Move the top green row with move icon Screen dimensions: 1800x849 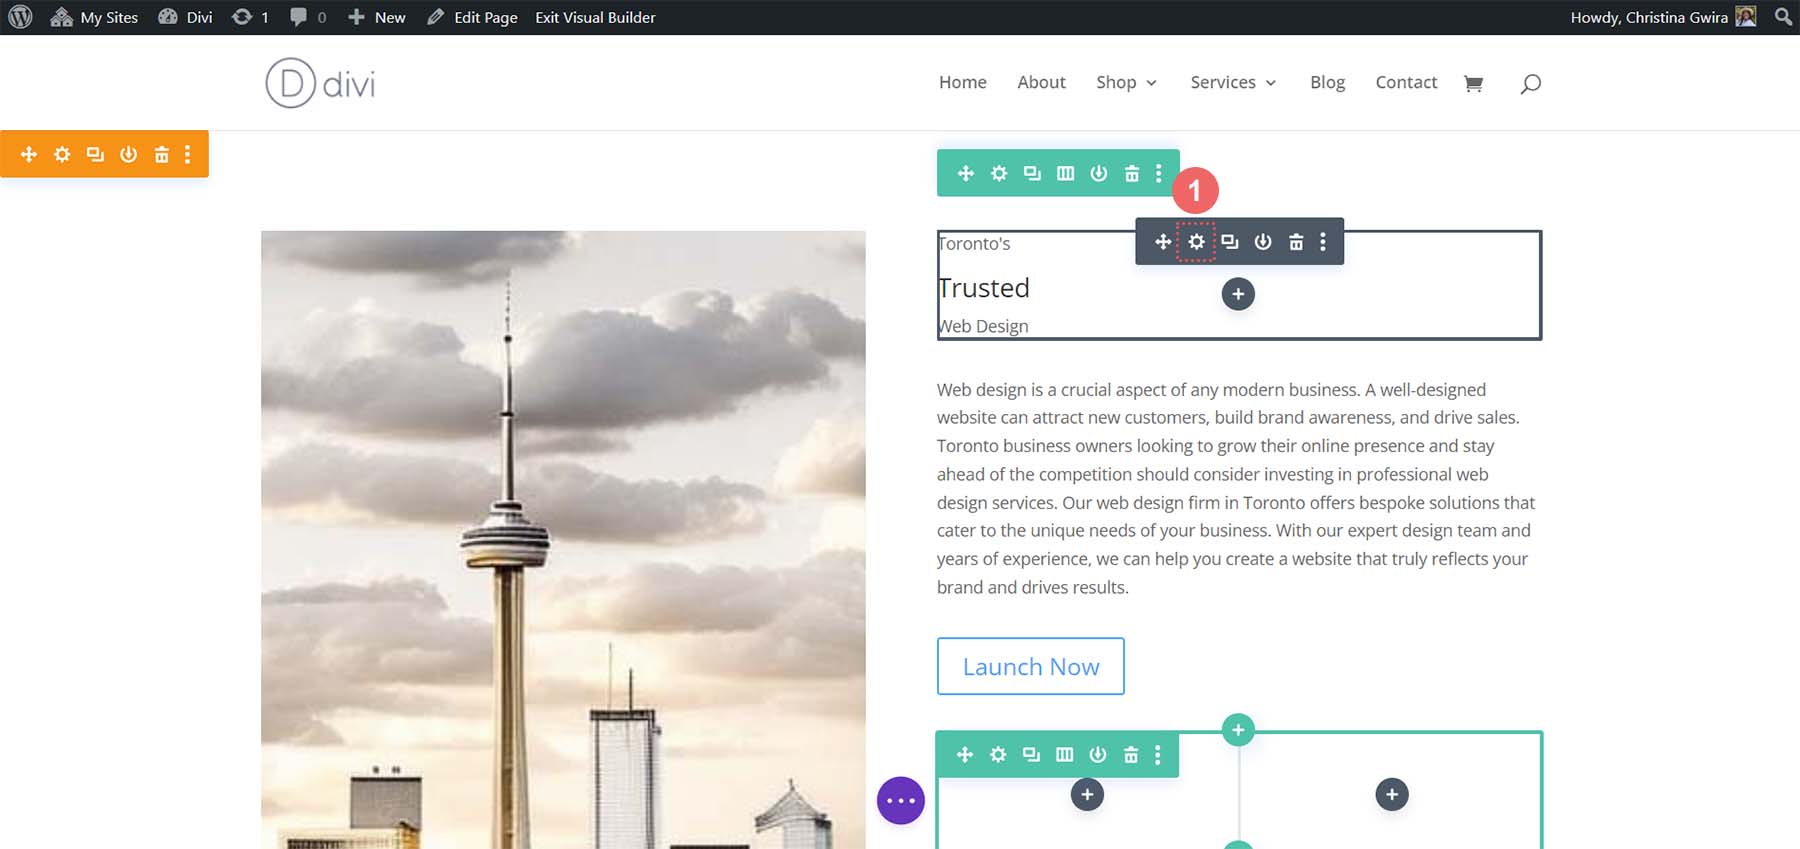pos(965,173)
